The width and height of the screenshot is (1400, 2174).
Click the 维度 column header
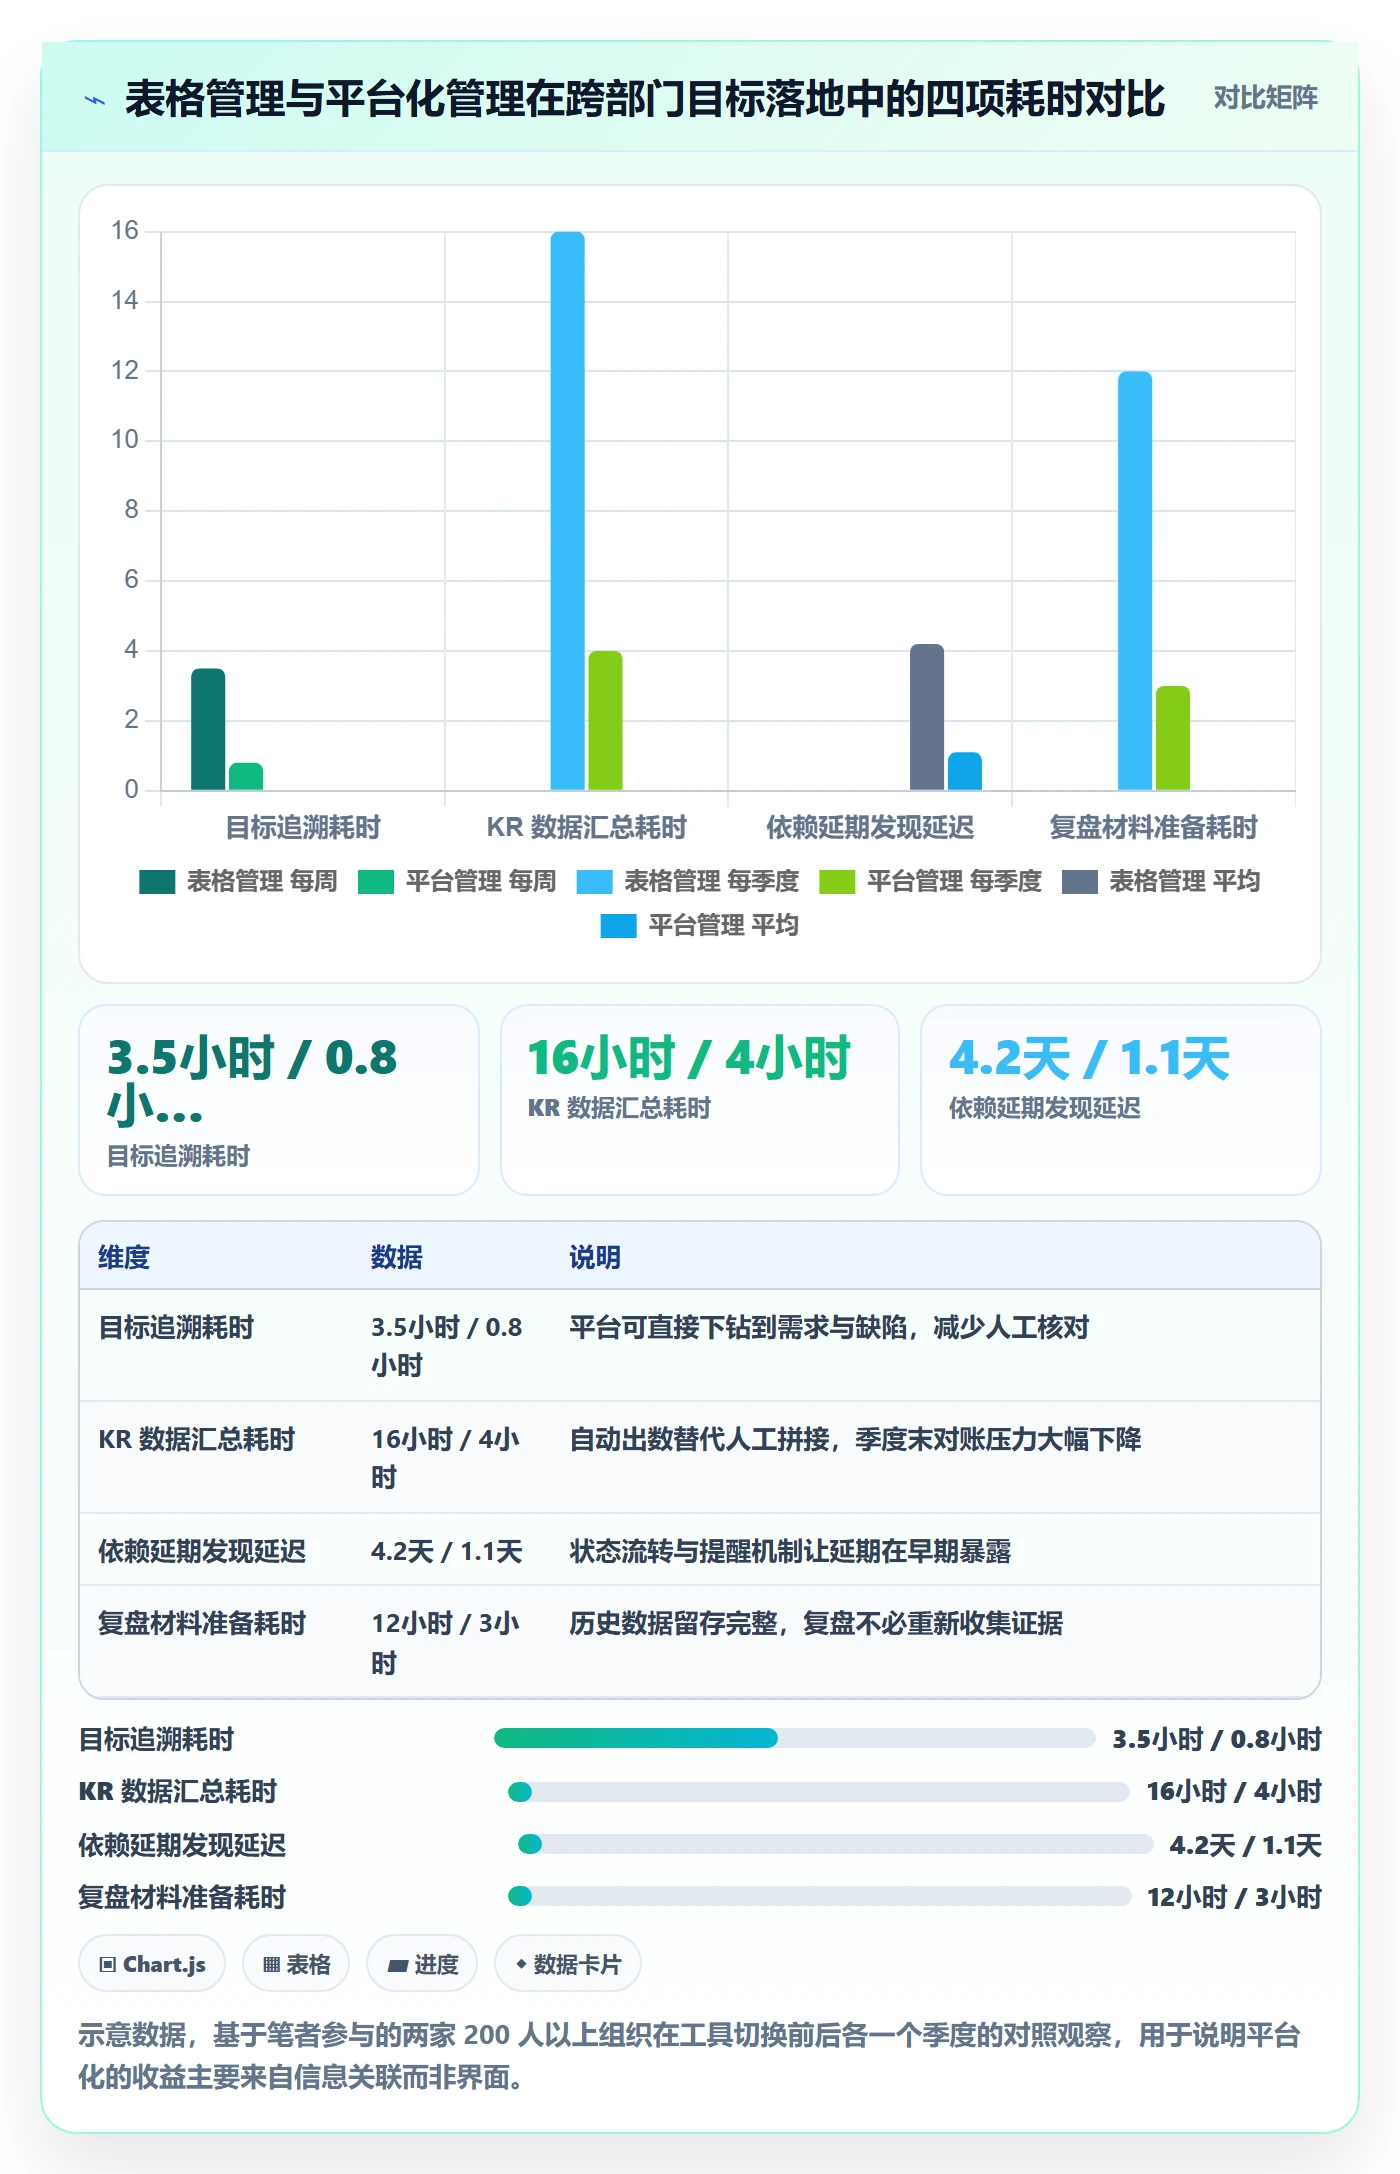coord(124,1257)
